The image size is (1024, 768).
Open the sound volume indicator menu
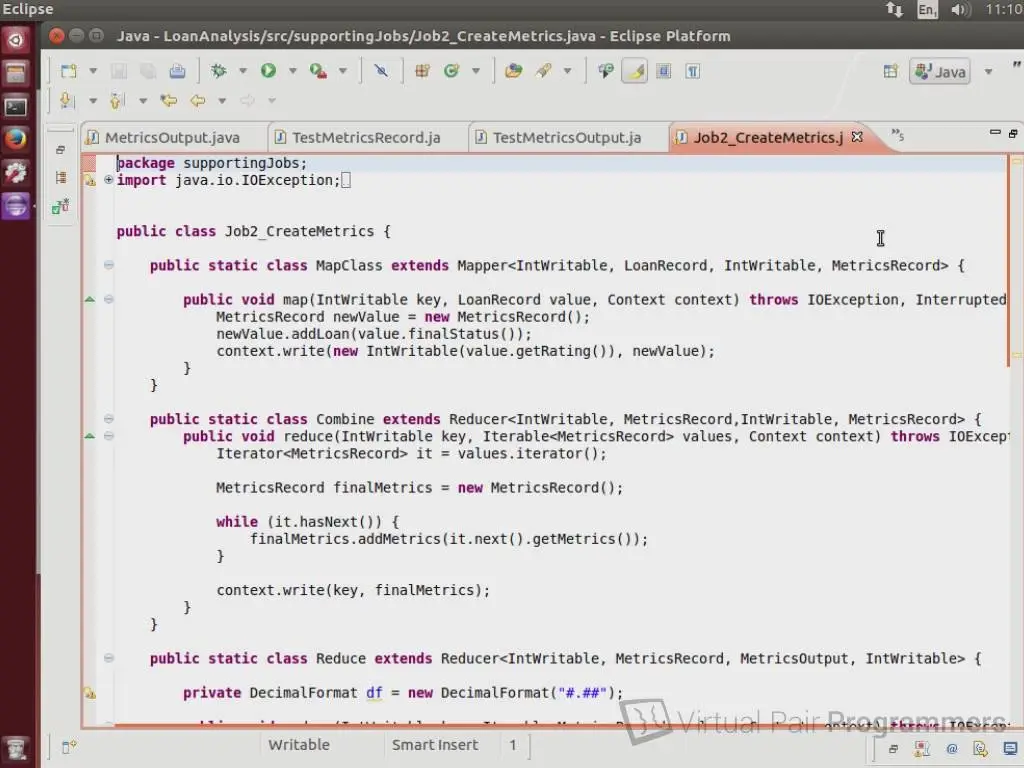coord(961,9)
